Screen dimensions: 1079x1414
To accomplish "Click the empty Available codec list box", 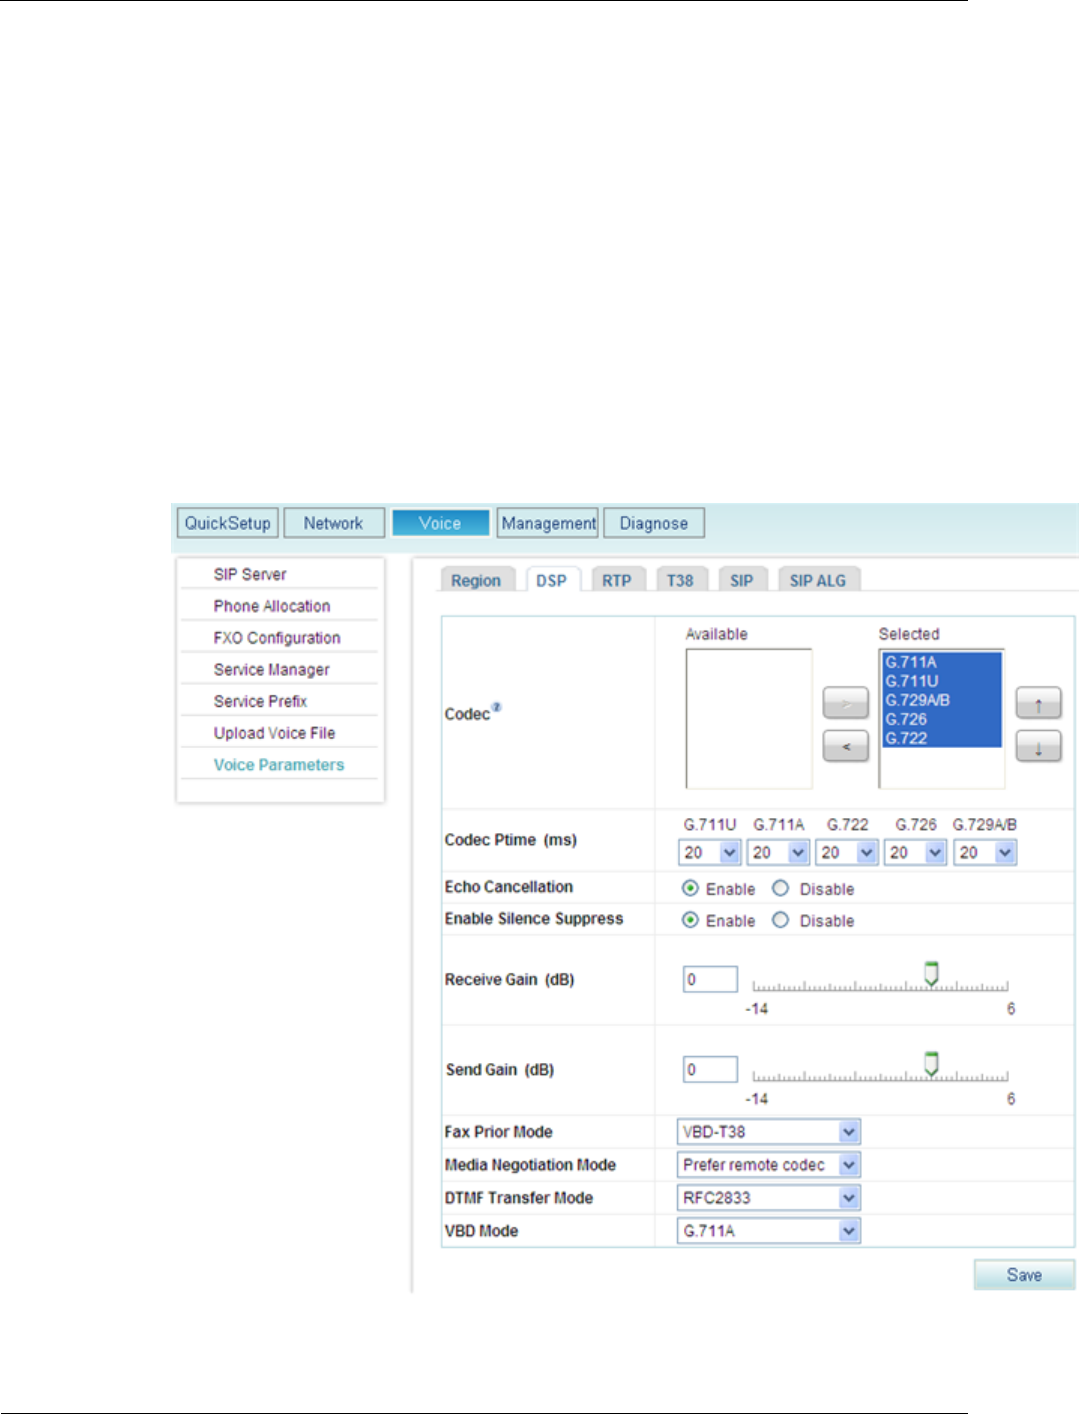I will [749, 719].
